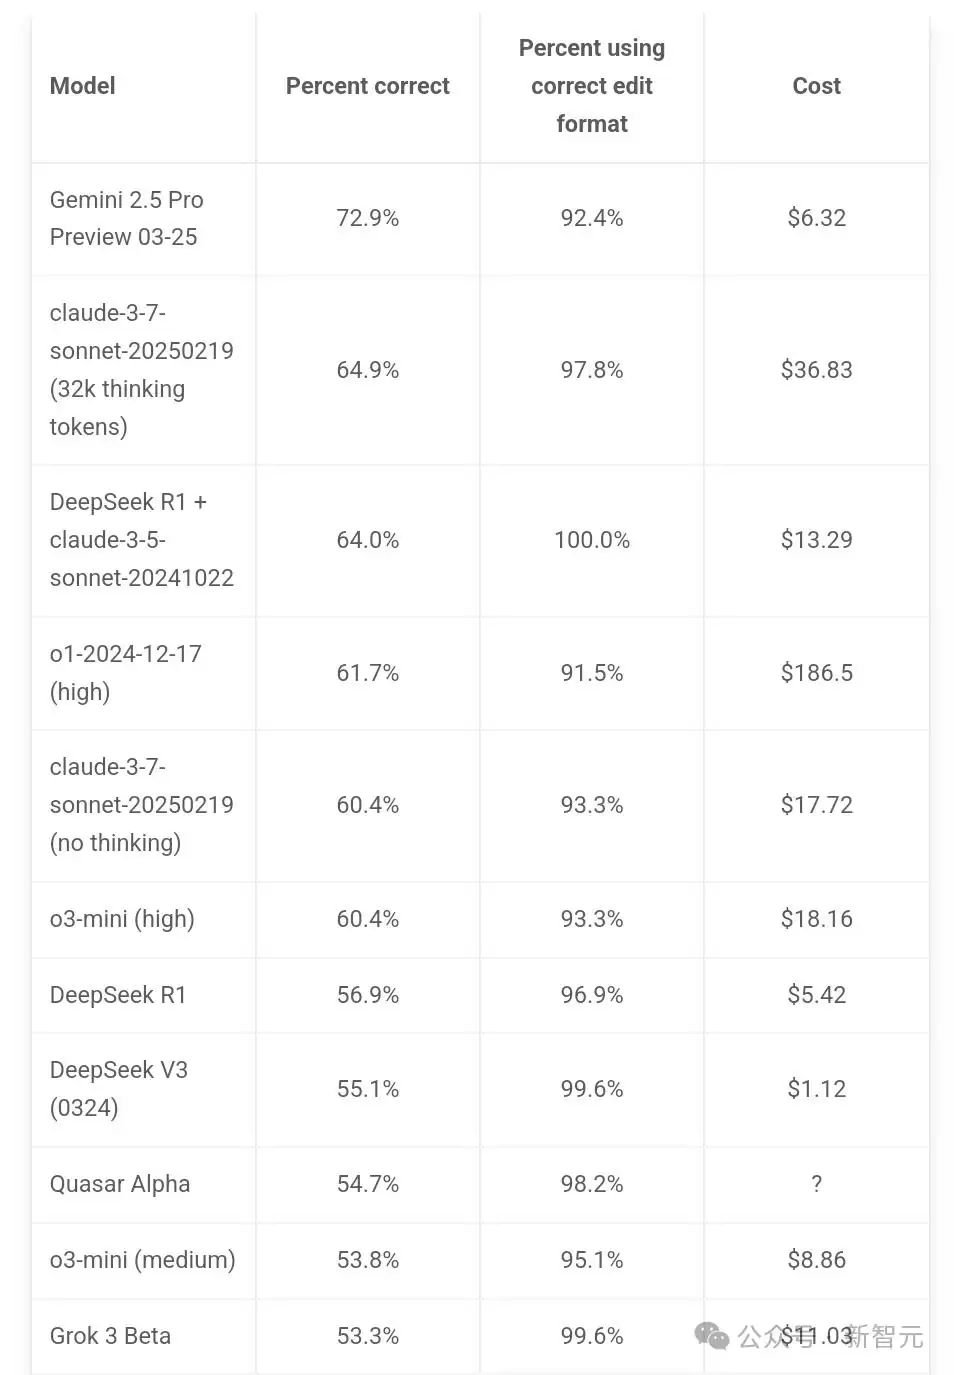The width and height of the screenshot is (954, 1375).
Task: Select claude-3-7-sonnet 32k thinking tokens entry
Action: click(x=142, y=370)
